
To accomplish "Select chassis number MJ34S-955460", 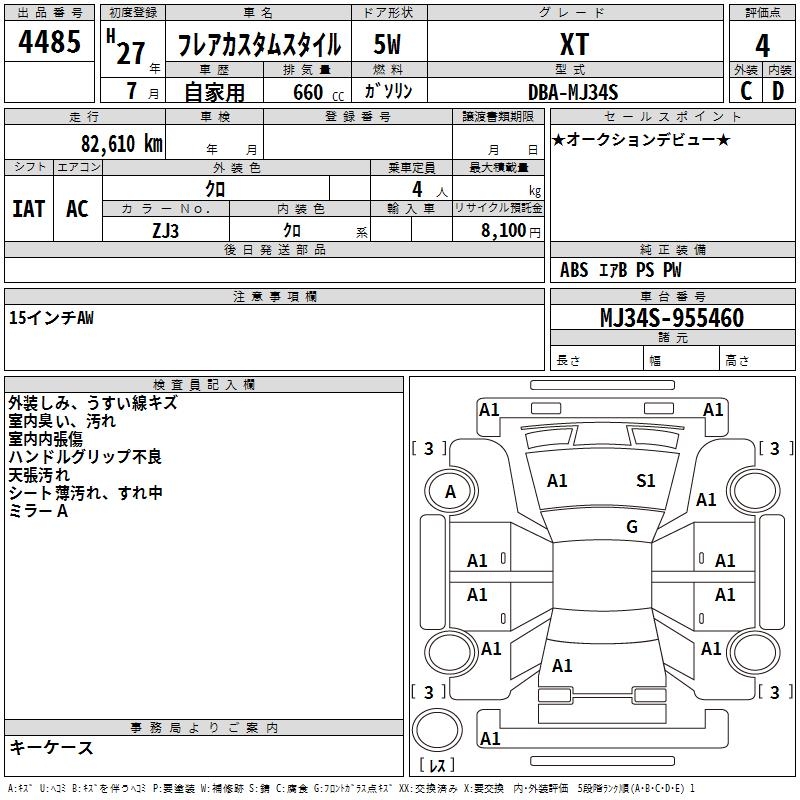I will [672, 318].
